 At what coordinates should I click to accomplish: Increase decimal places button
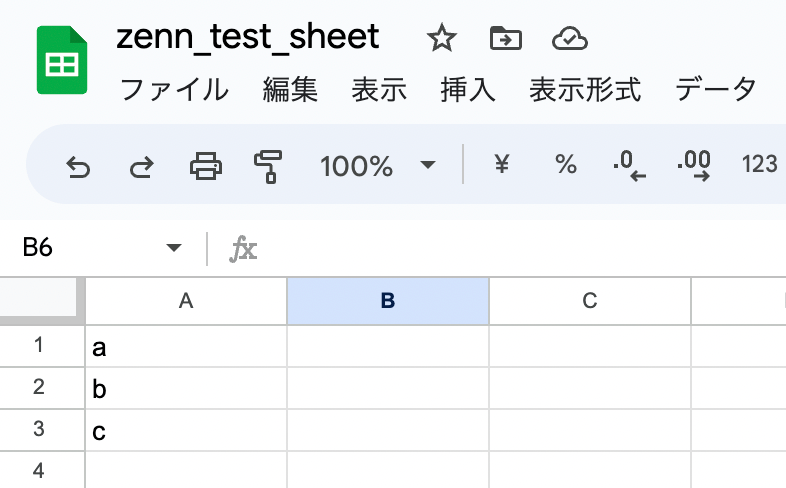[694, 165]
